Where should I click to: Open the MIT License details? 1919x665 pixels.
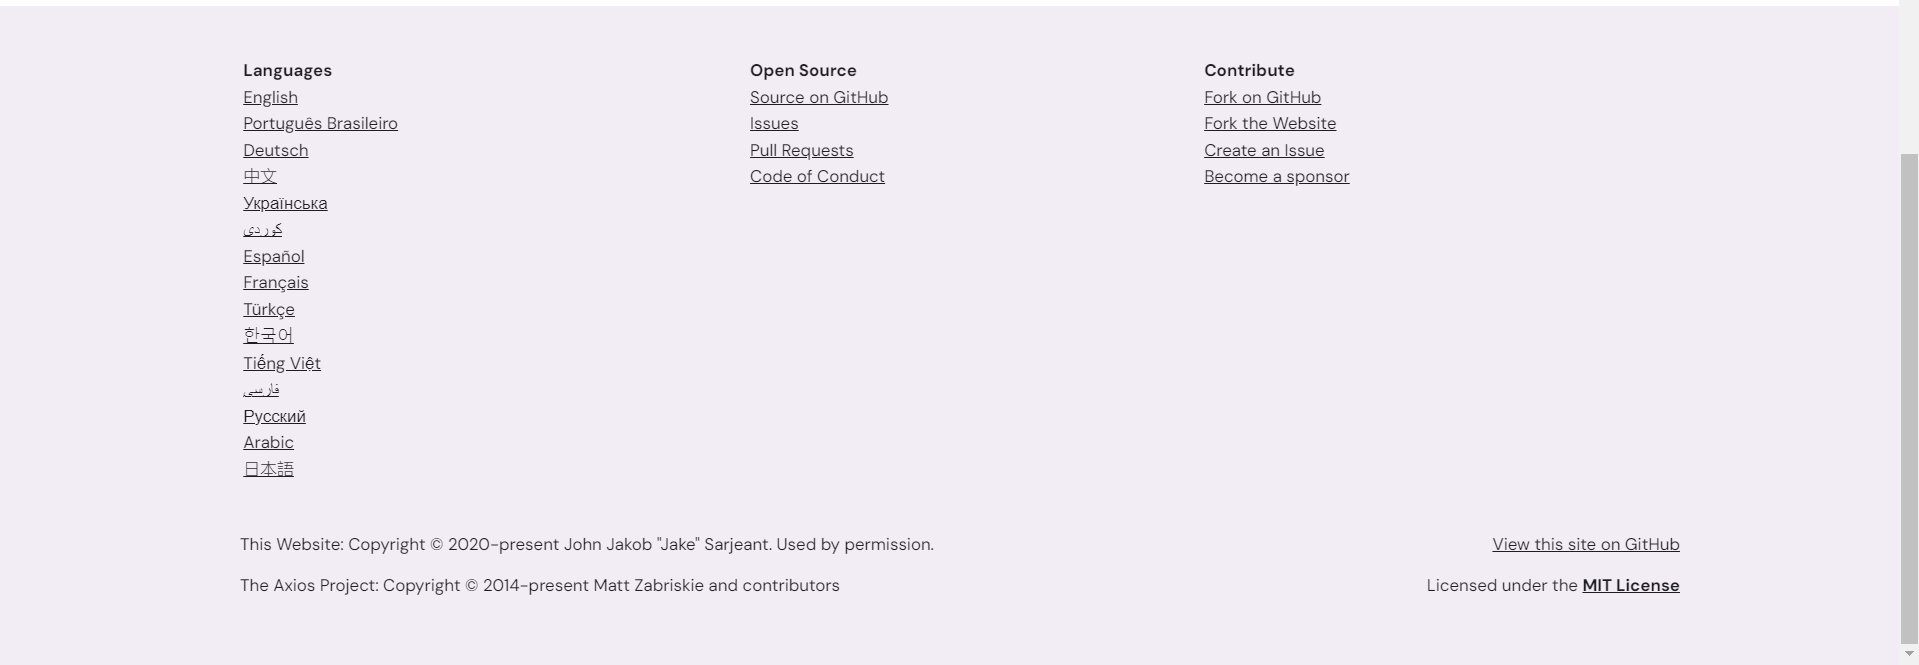pyautogui.click(x=1629, y=585)
